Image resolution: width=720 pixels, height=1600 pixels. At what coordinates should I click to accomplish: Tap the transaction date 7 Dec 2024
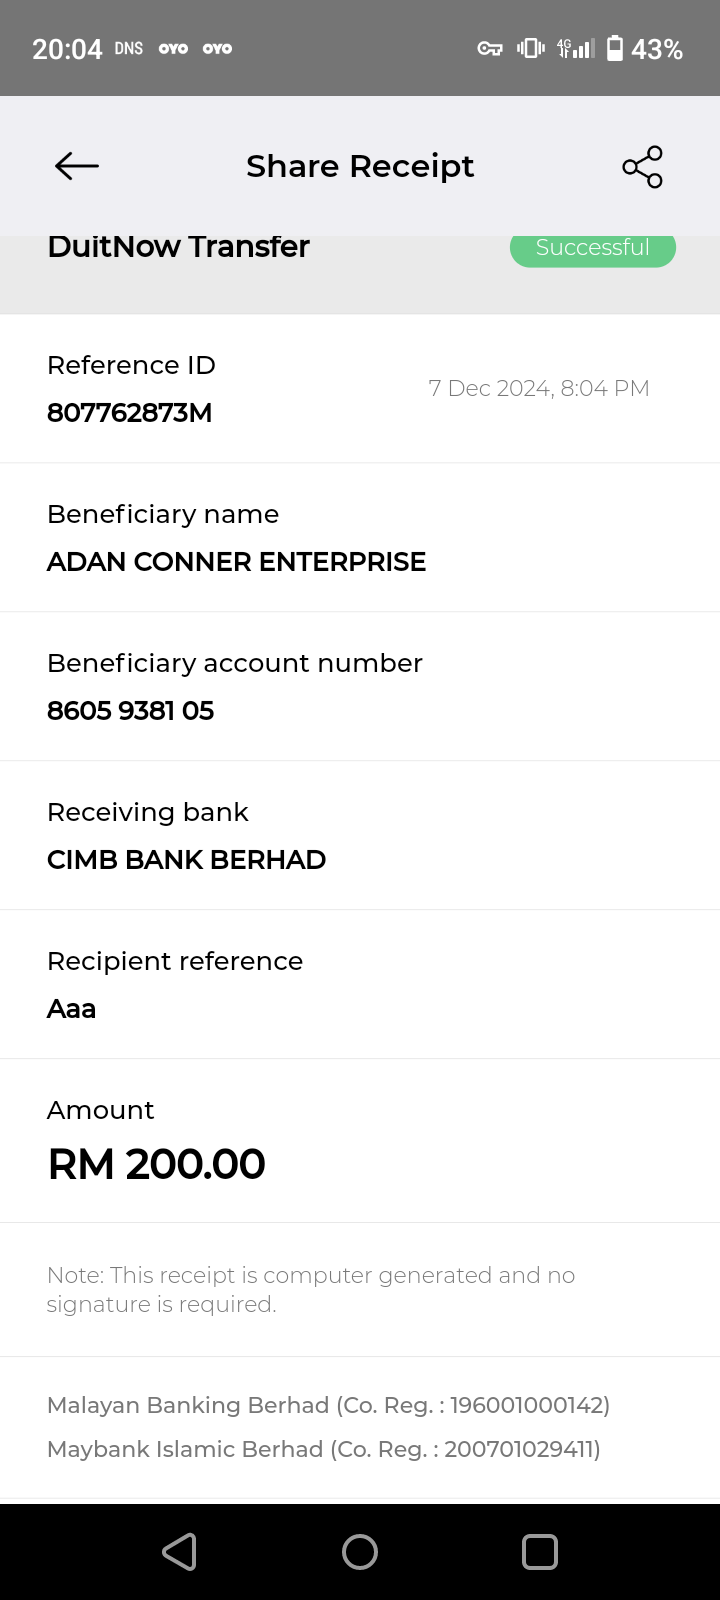[x=538, y=388]
